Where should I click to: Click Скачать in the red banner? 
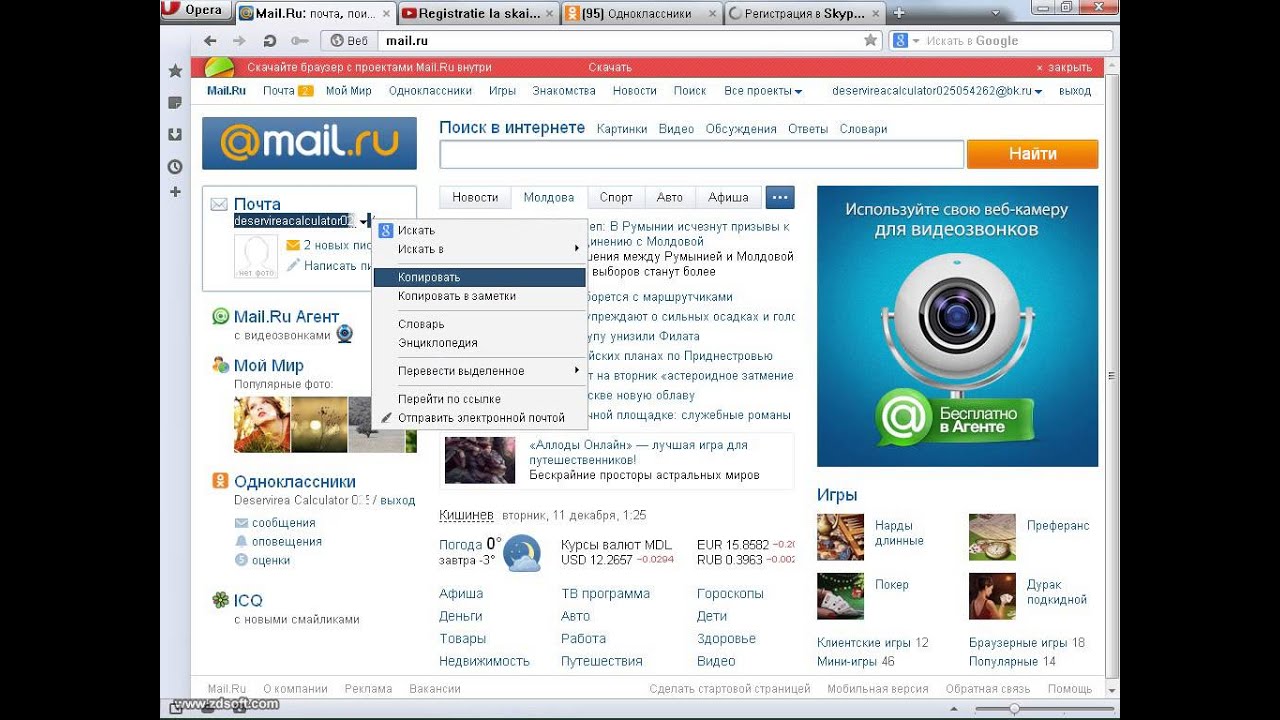(610, 68)
